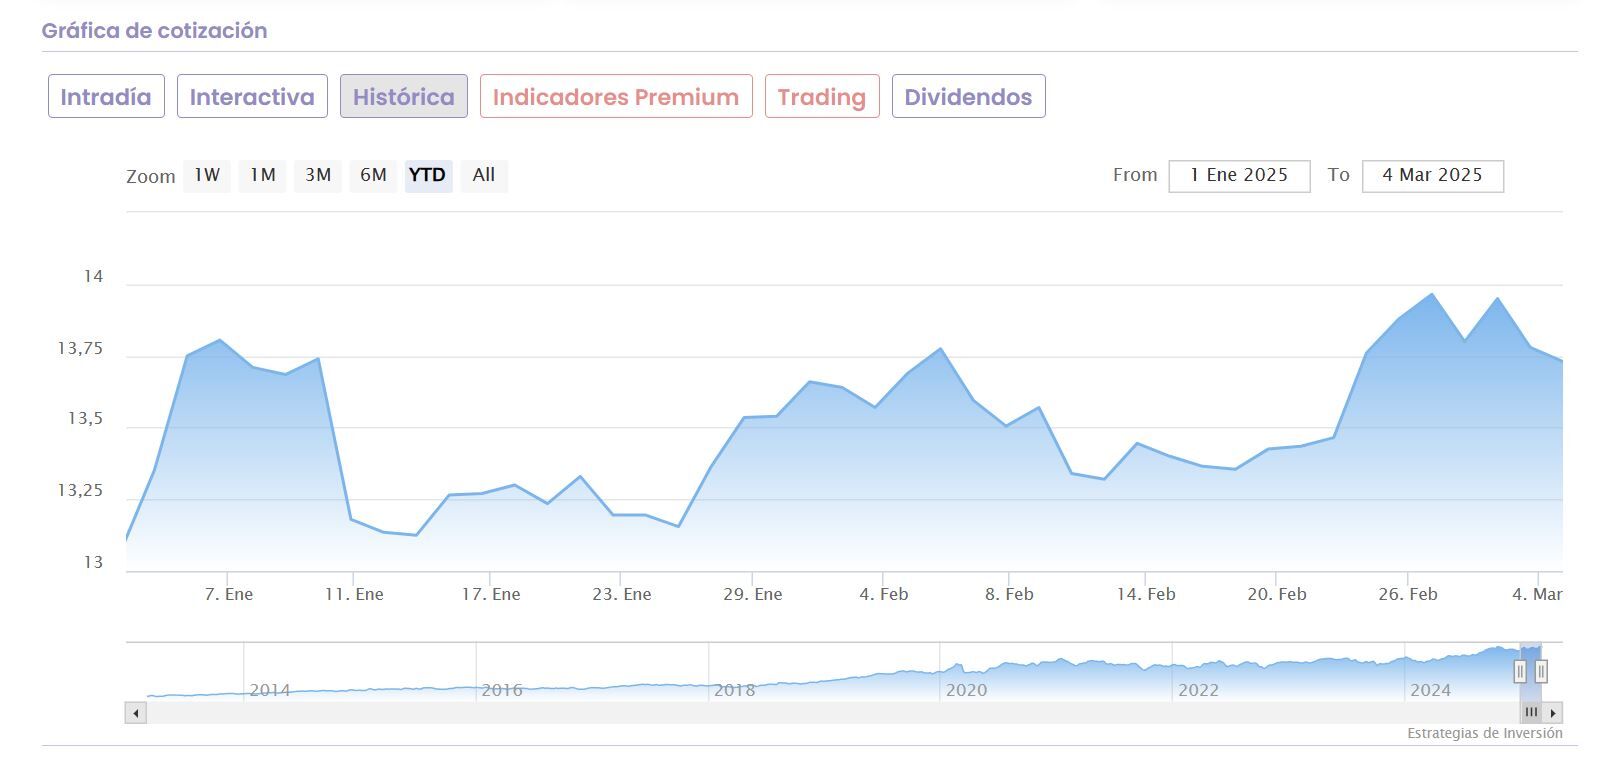Switch to the Intradía chart tab

point(106,97)
